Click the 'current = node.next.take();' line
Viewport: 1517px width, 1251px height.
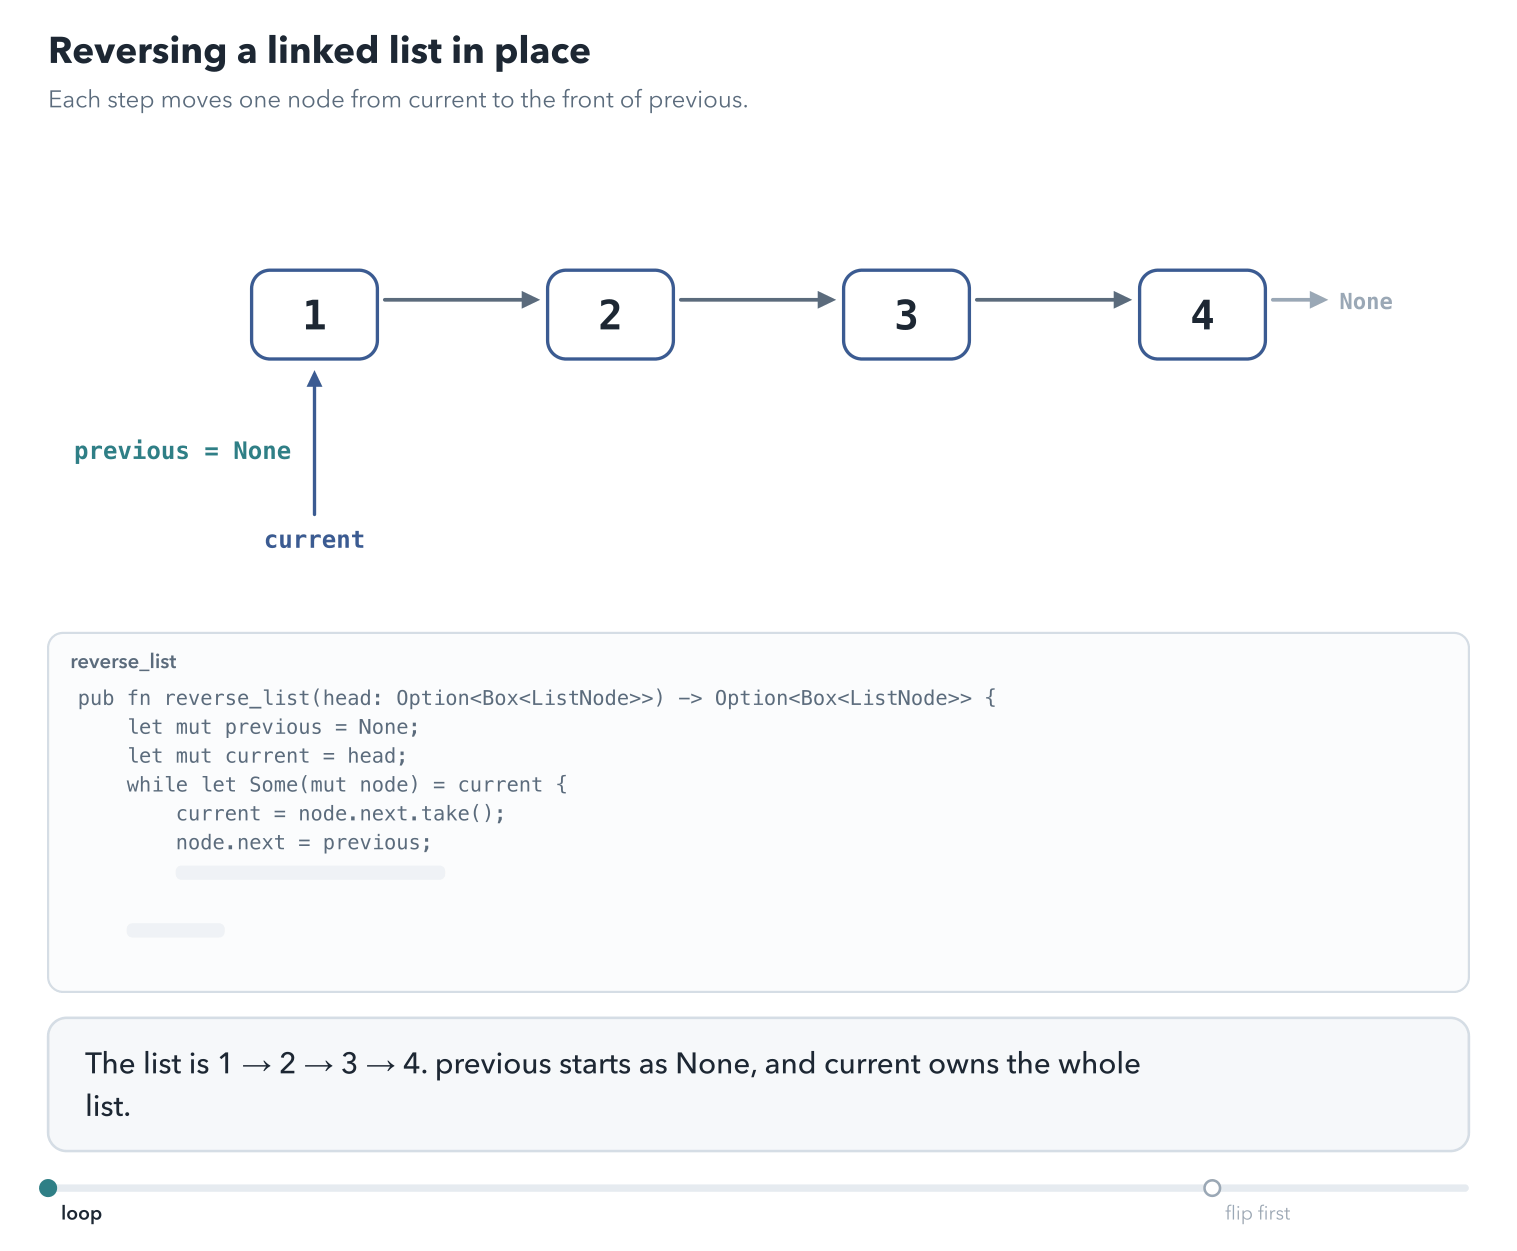coord(340,814)
